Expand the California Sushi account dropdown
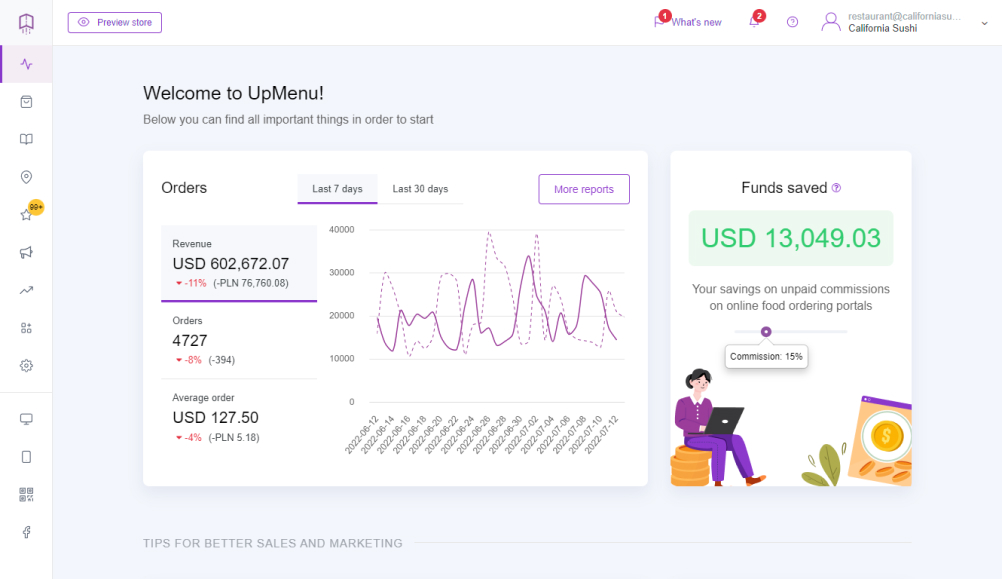 pyautogui.click(x=984, y=22)
